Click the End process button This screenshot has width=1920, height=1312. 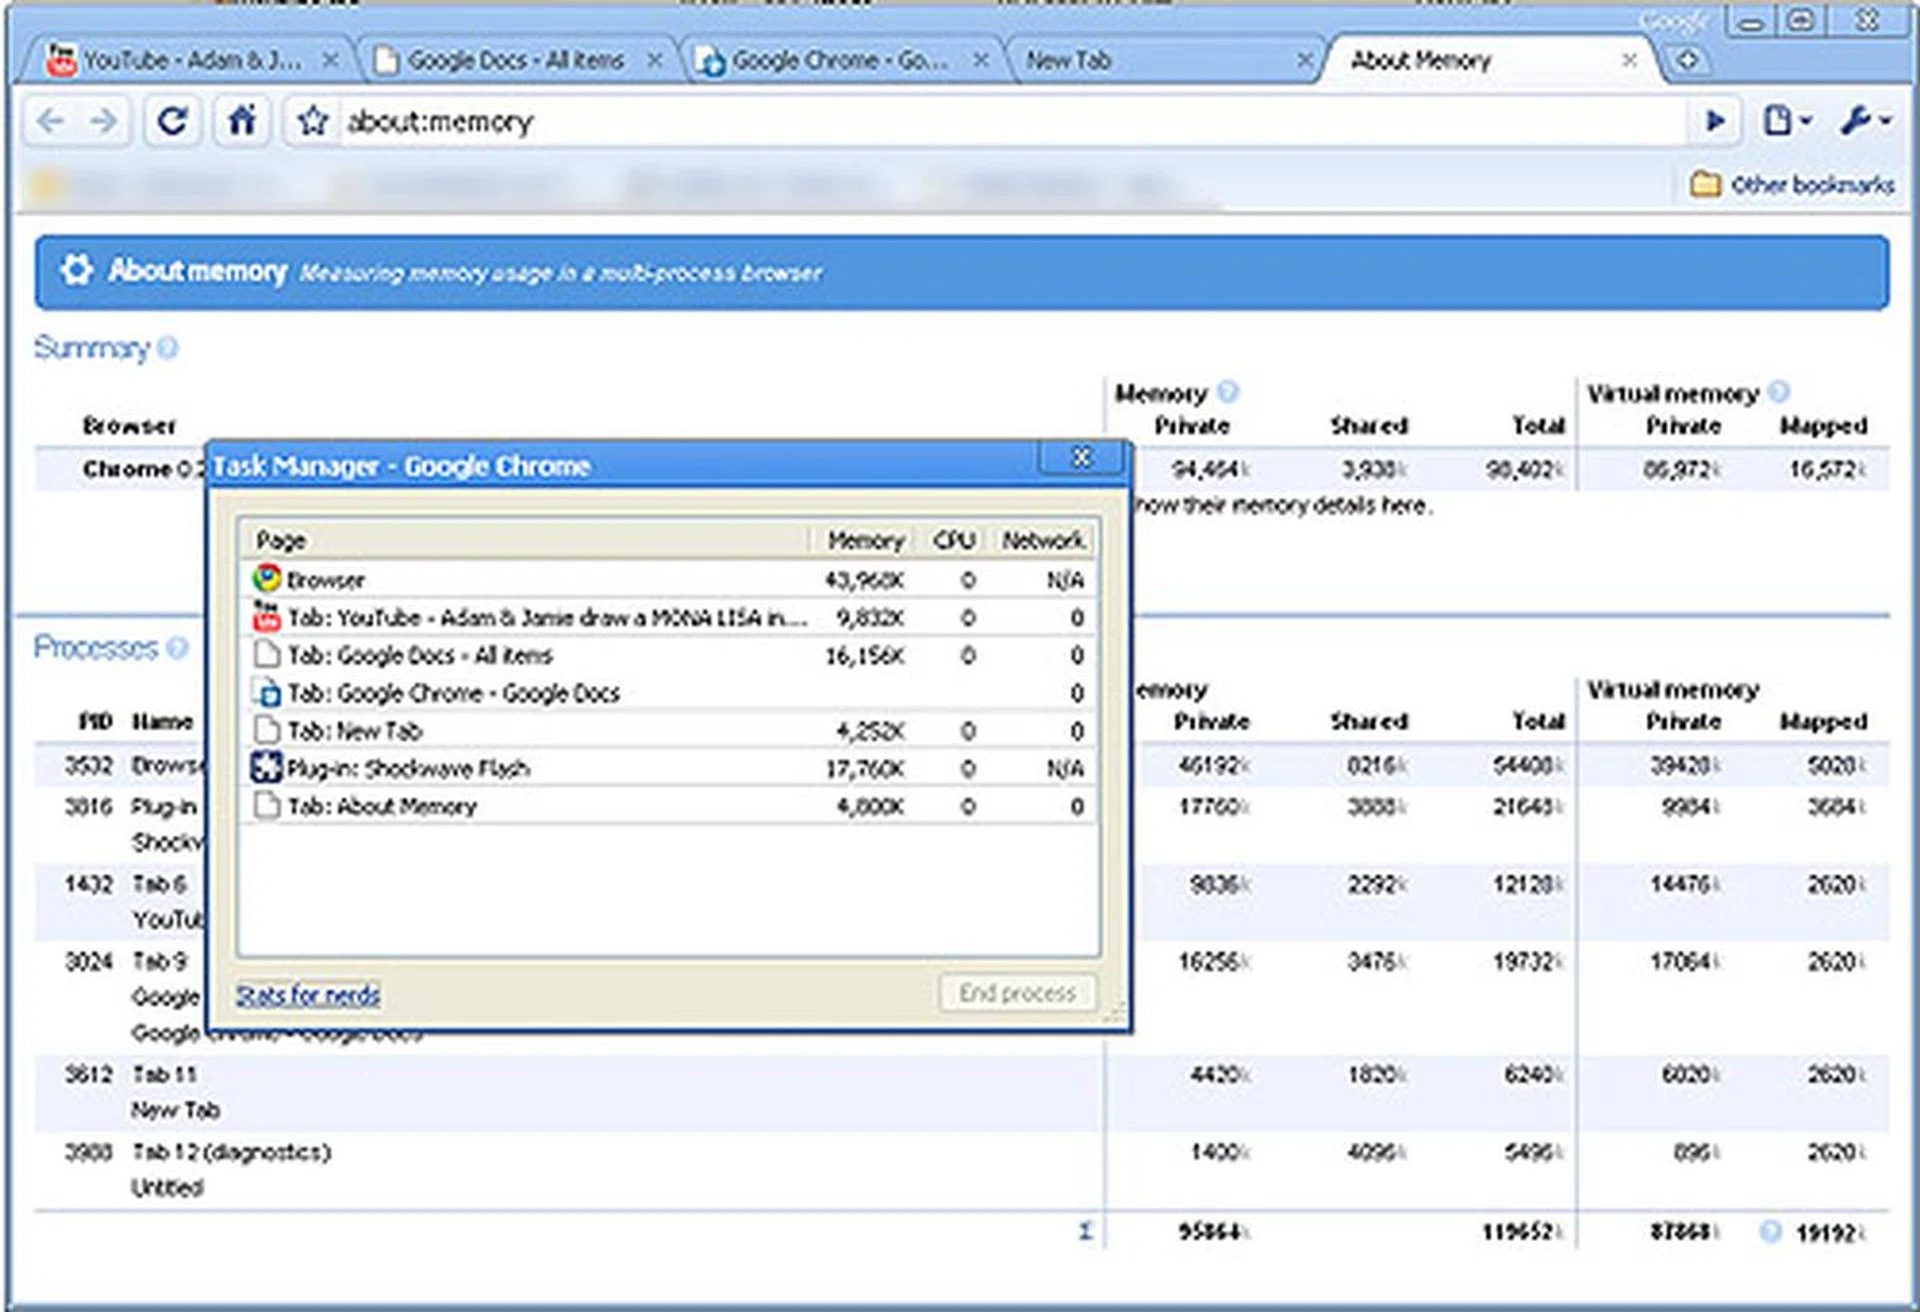1016,992
